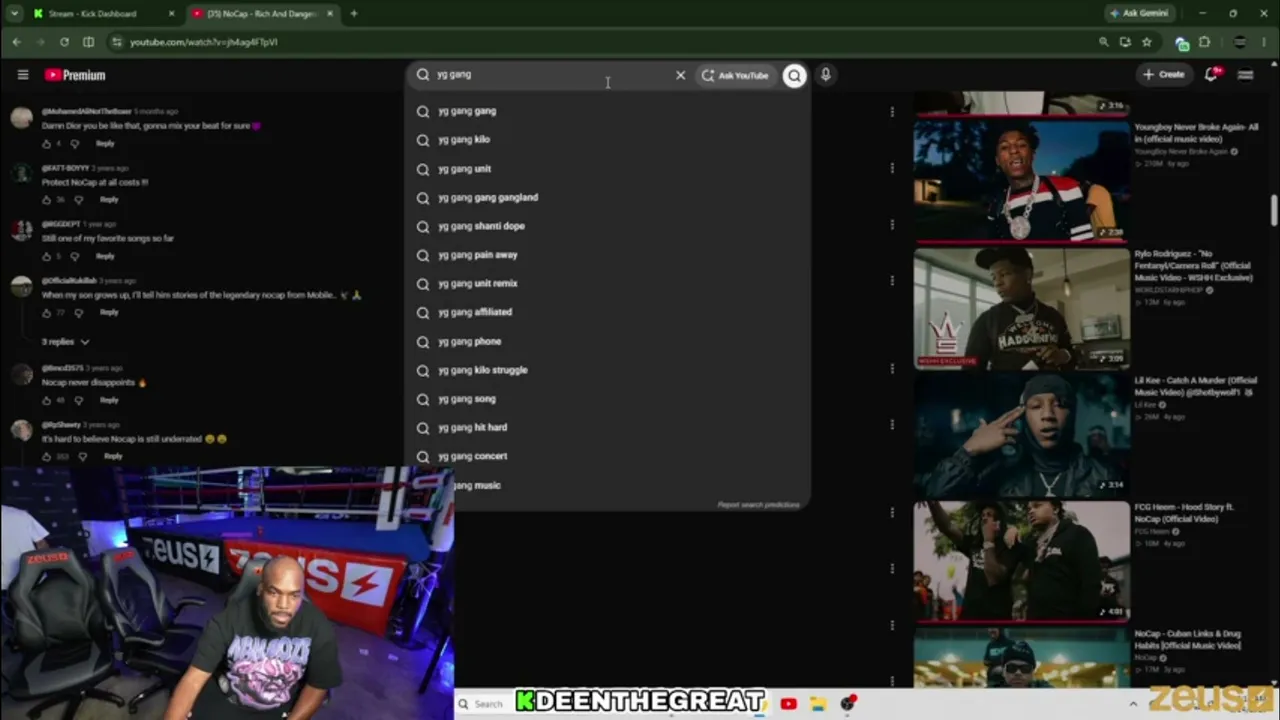Reply to "When my son grows up" comment

point(109,313)
